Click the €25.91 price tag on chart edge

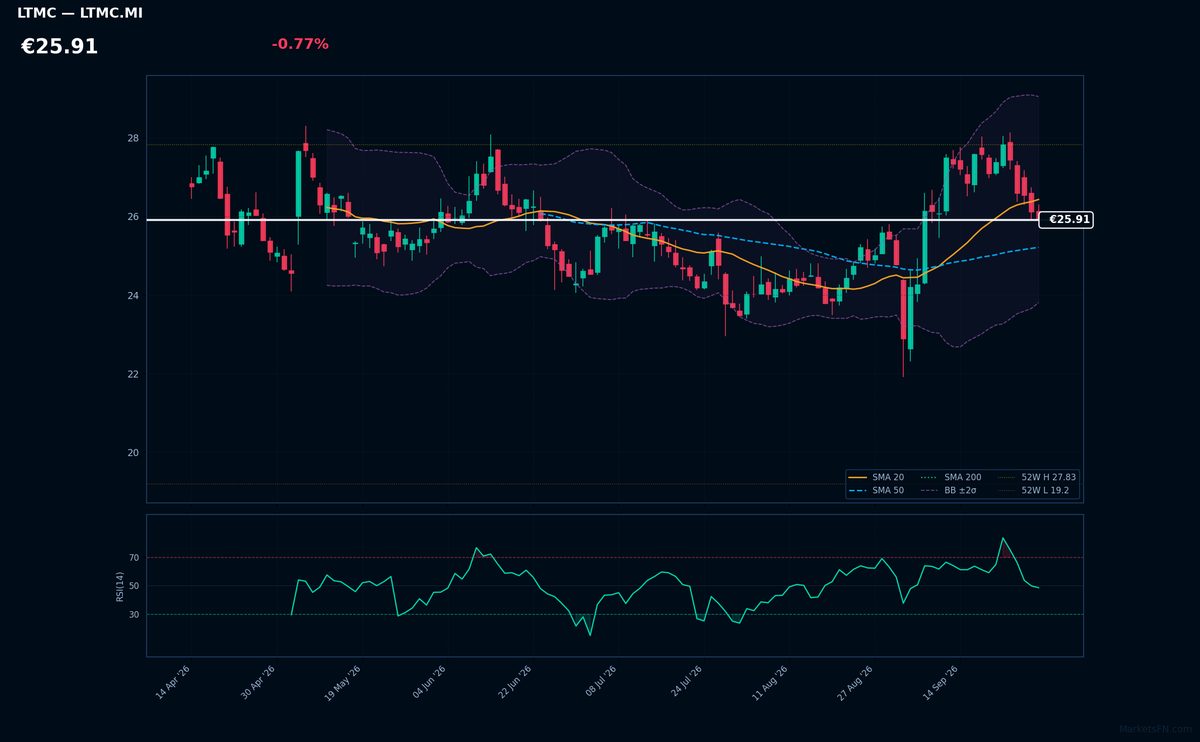pyautogui.click(x=1067, y=220)
